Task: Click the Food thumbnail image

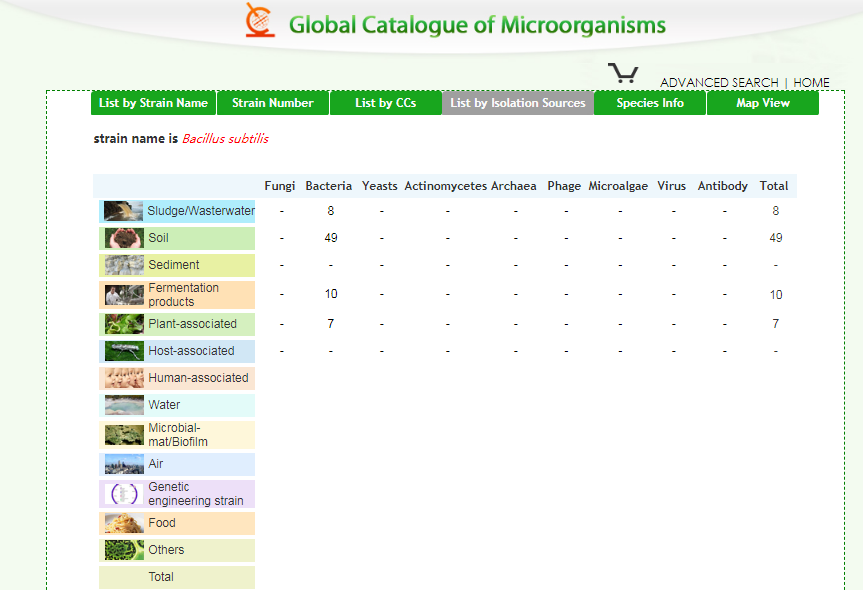Action: click(124, 523)
